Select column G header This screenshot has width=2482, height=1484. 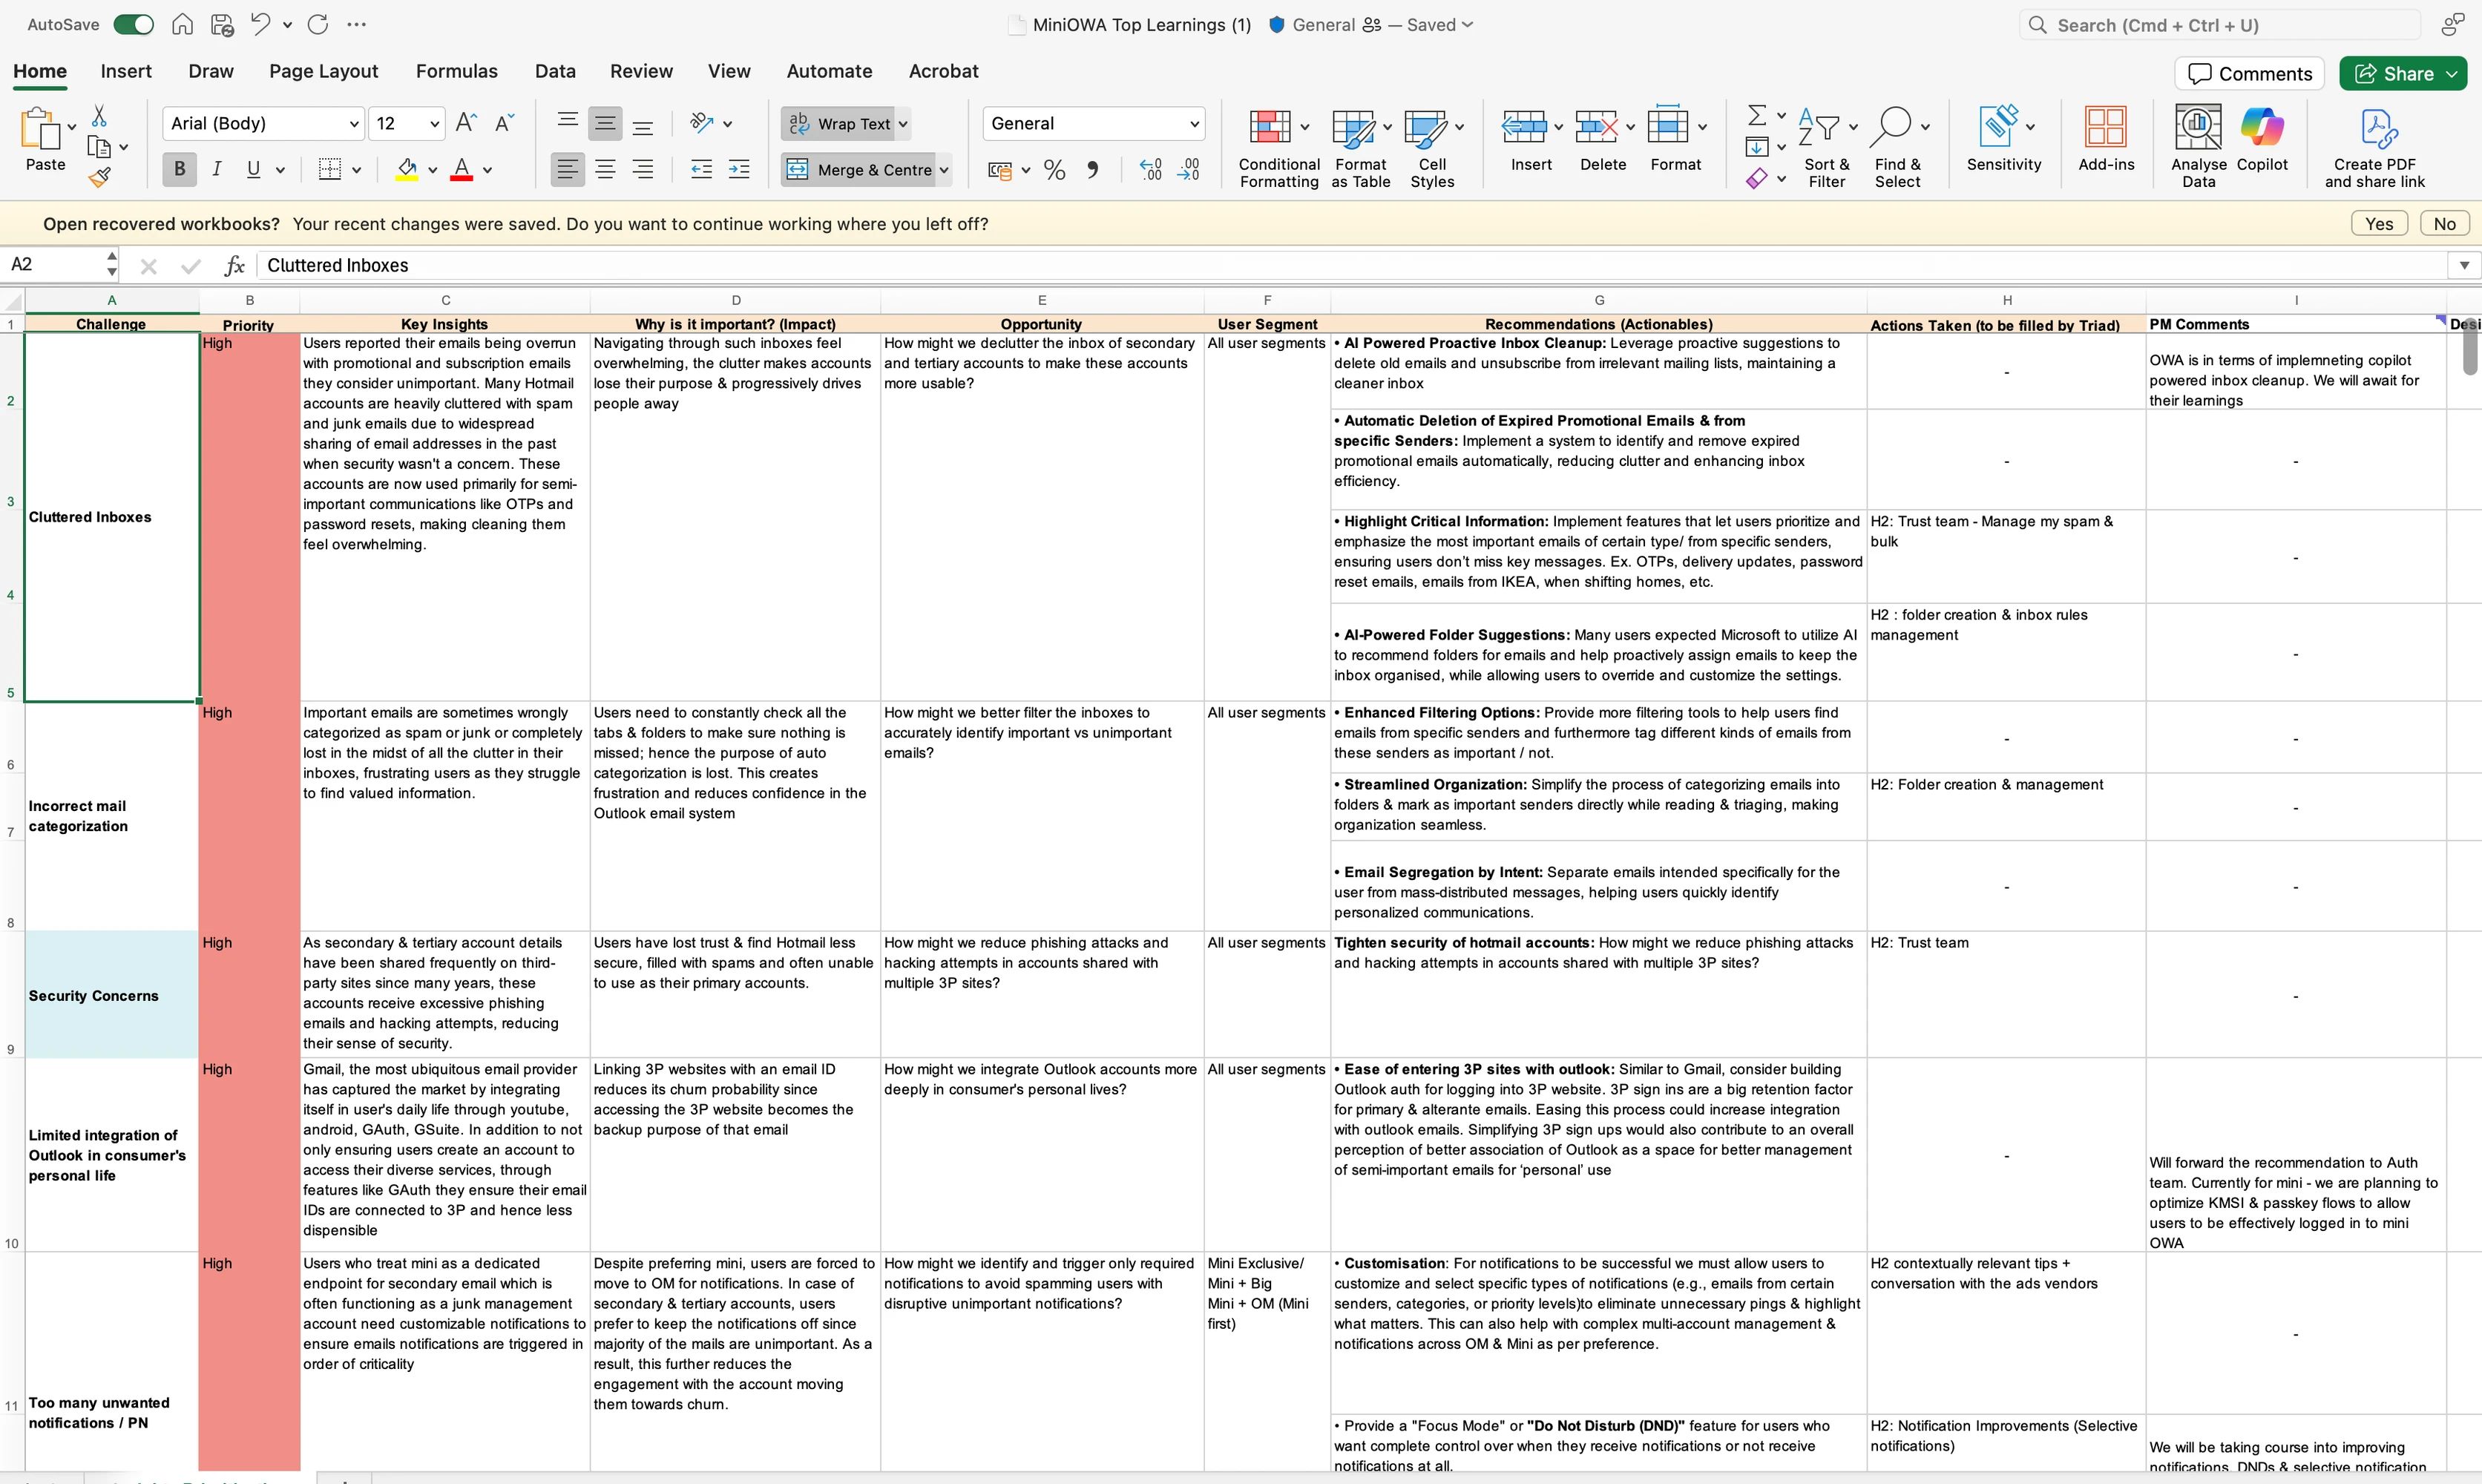point(1599,300)
